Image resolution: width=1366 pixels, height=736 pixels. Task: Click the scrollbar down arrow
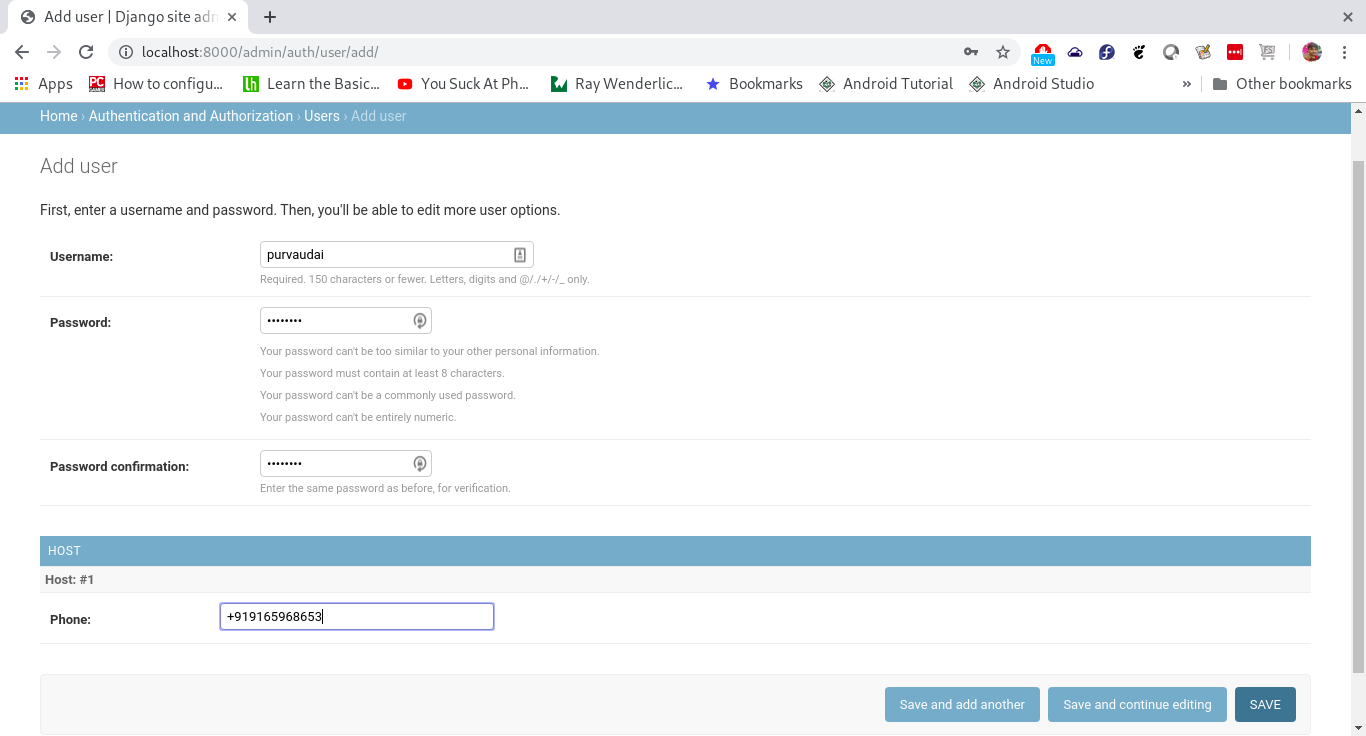(1357, 727)
